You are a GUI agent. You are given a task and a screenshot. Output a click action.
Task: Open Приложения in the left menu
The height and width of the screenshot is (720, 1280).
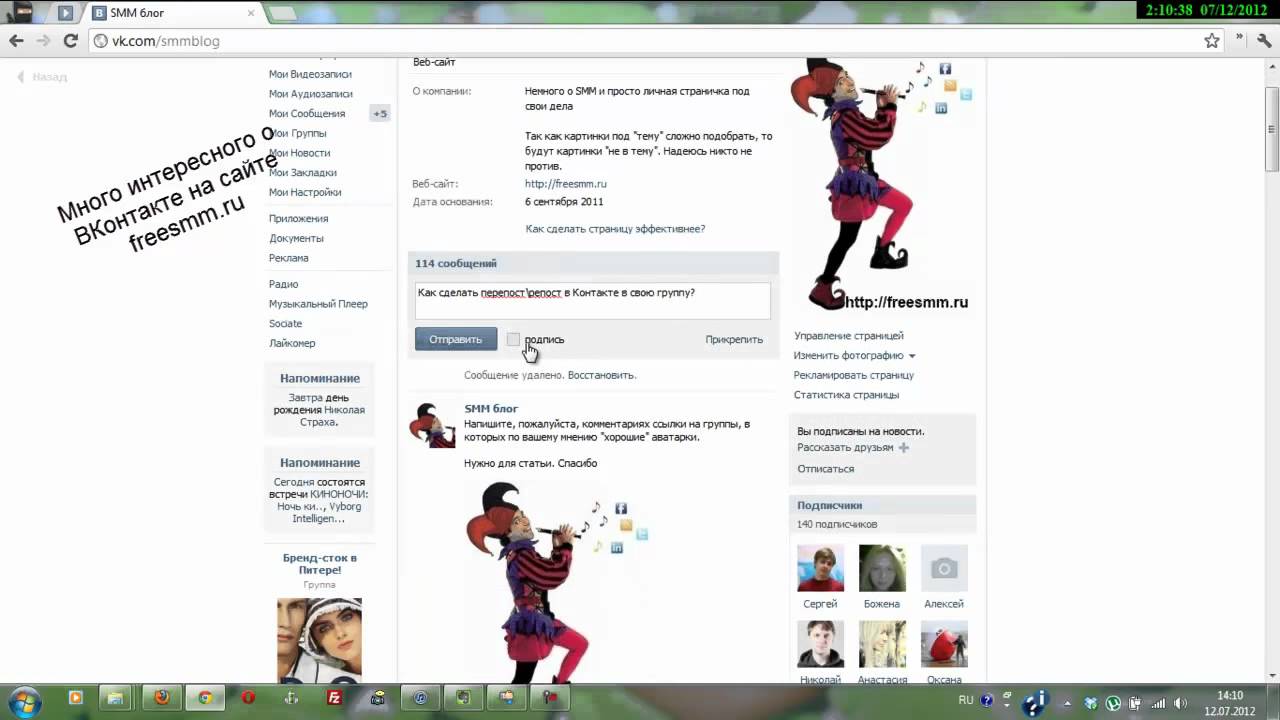click(298, 218)
